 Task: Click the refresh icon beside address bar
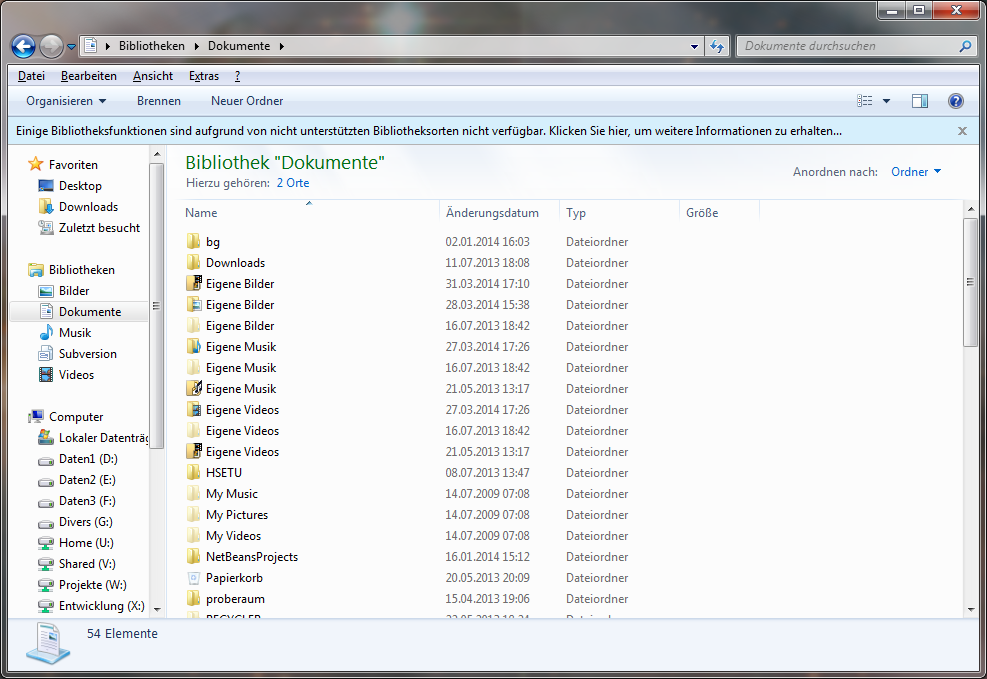[717, 46]
